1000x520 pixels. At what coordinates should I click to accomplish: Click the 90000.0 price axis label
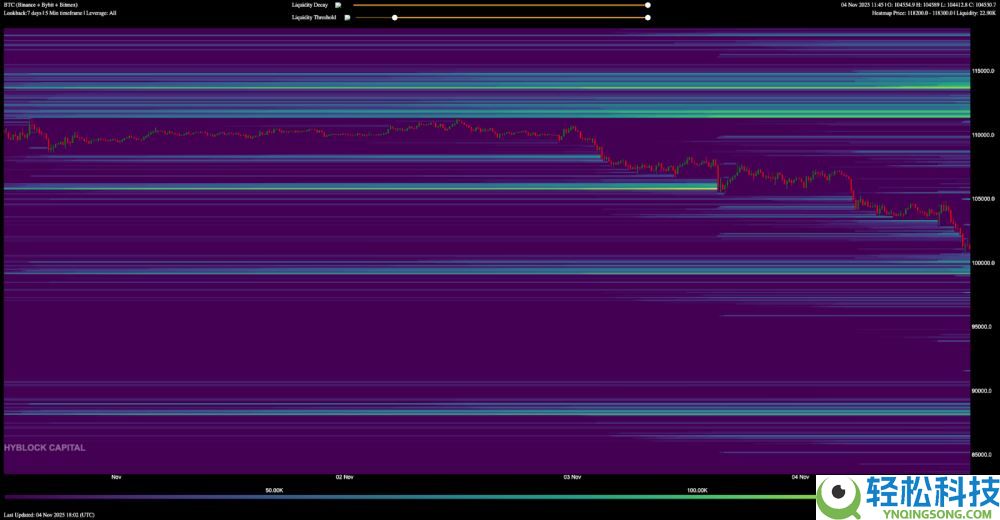(x=982, y=390)
